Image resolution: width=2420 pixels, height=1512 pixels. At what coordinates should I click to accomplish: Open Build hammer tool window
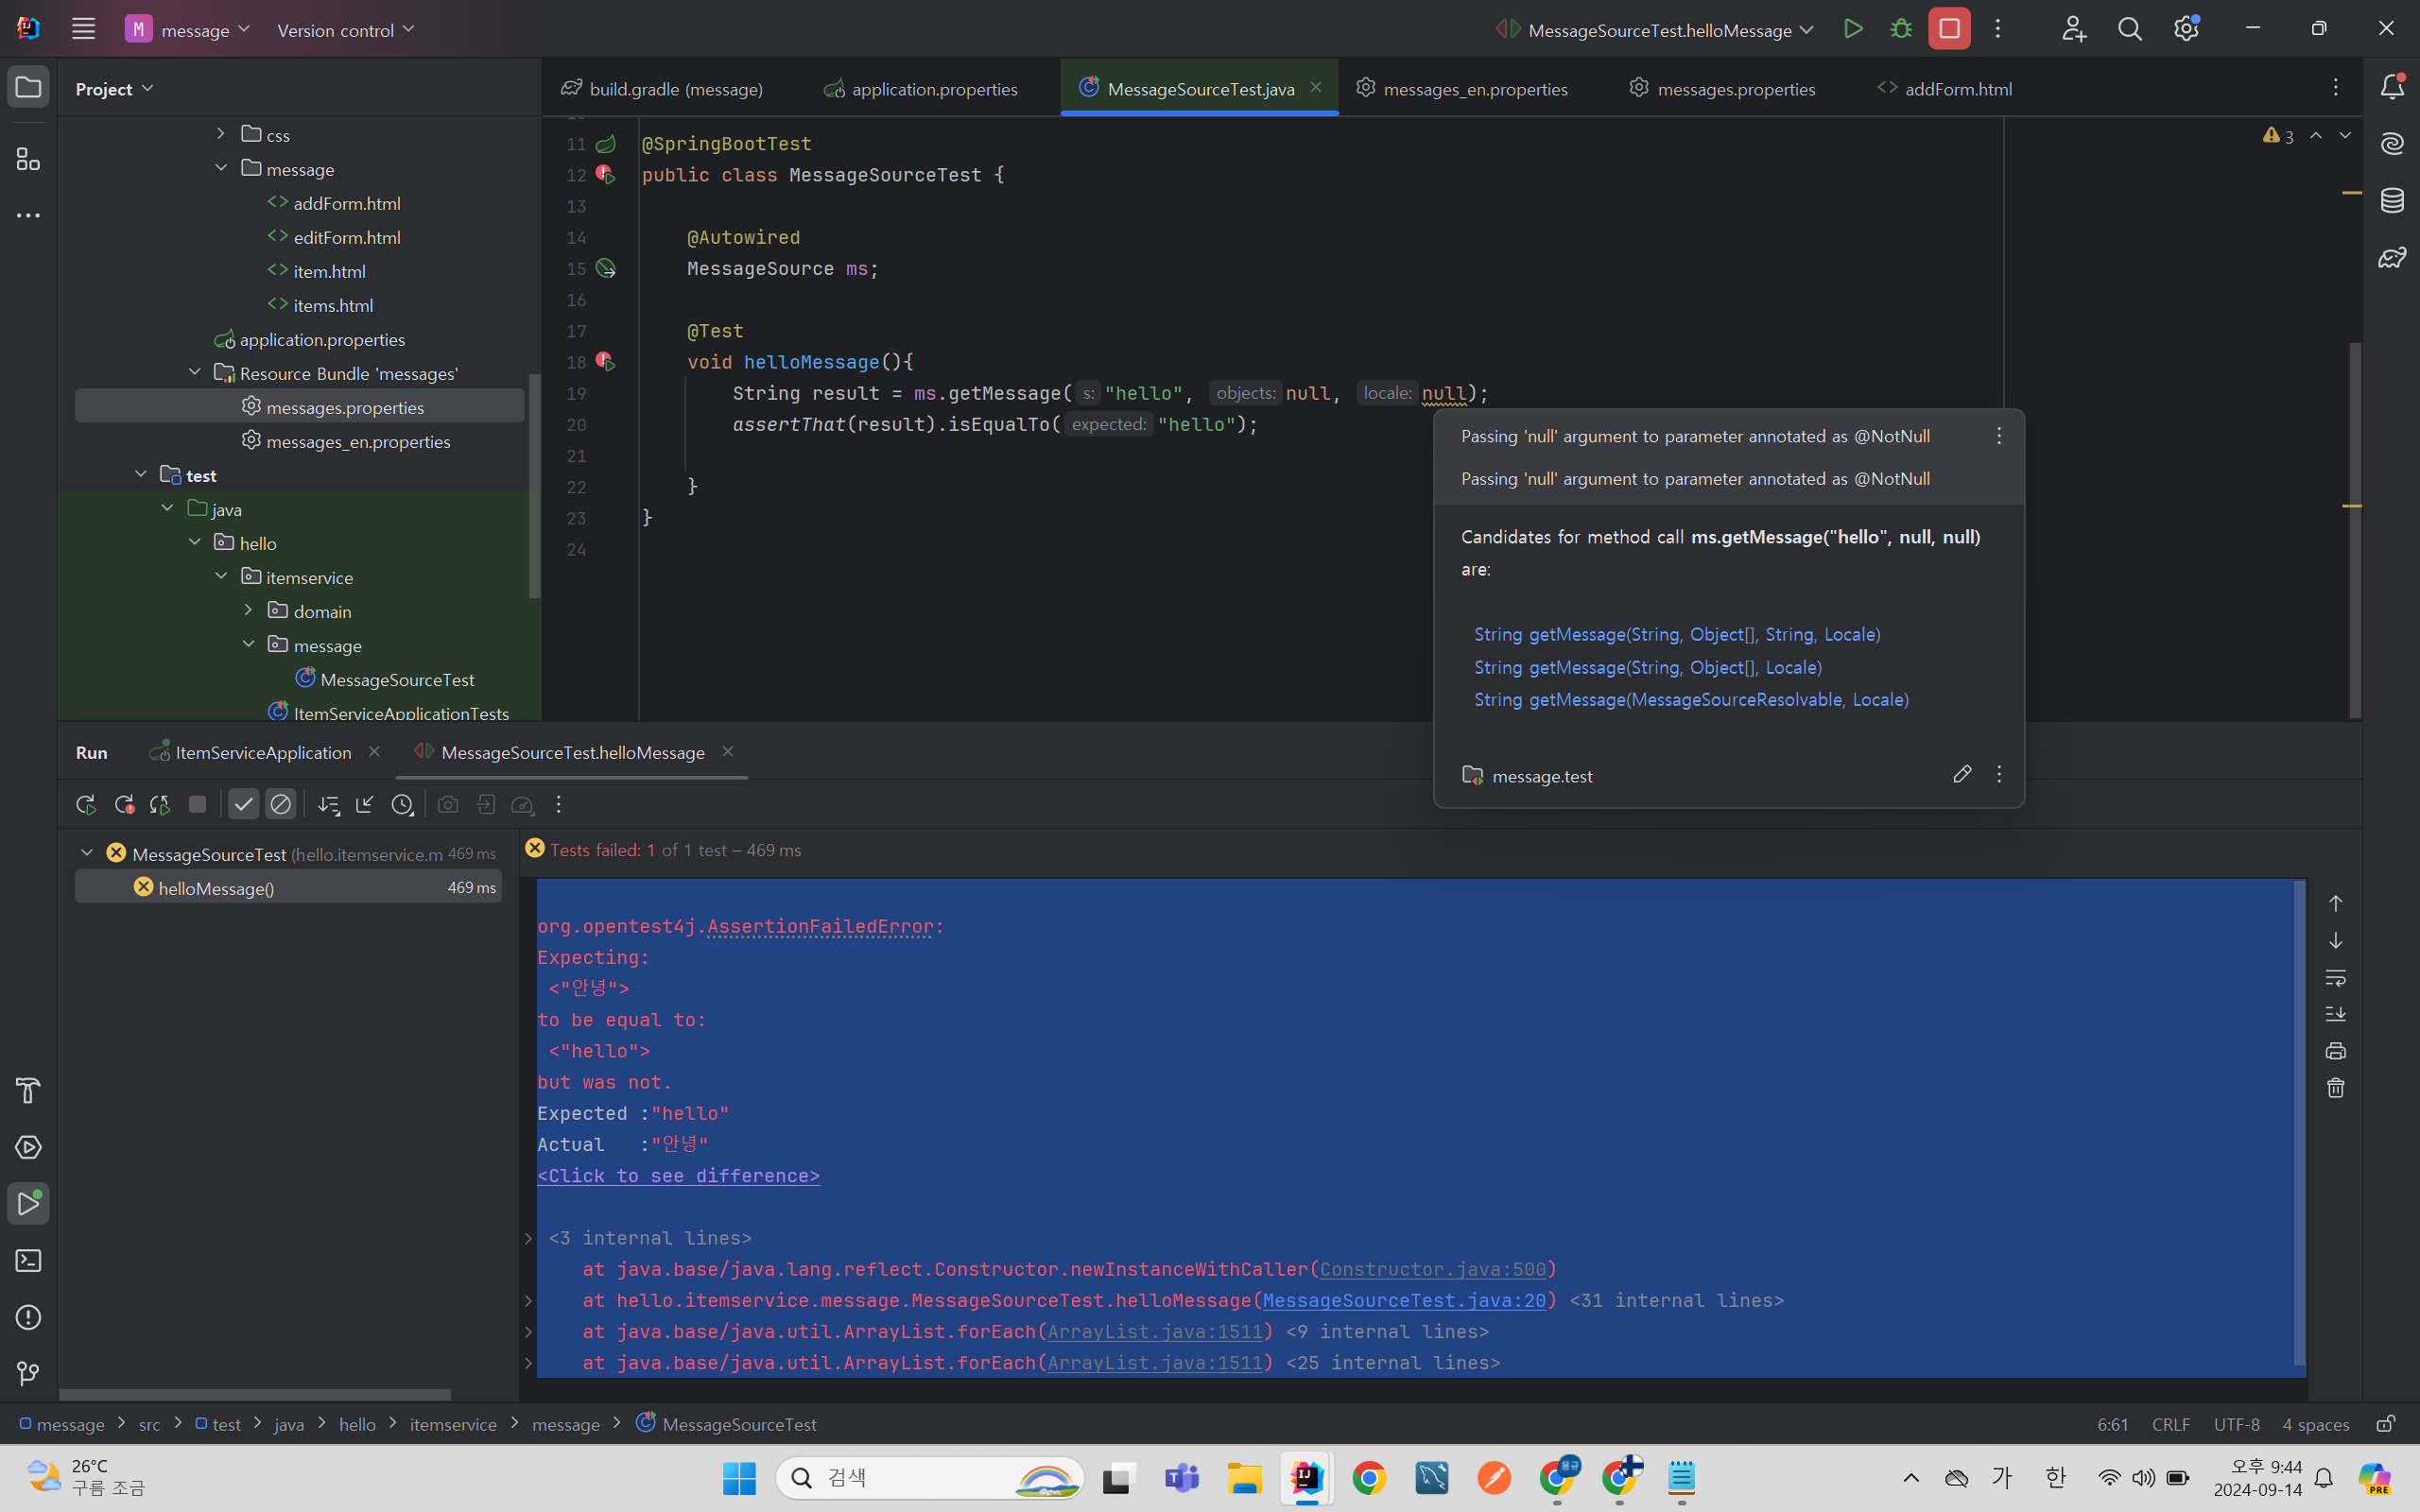[28, 1090]
